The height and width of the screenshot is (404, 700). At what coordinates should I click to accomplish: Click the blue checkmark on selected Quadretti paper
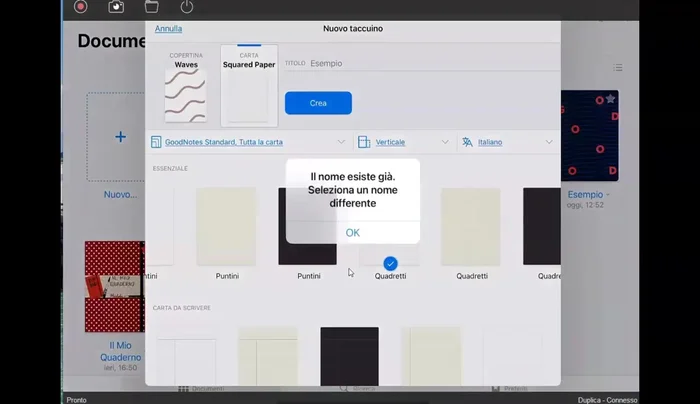(390, 264)
